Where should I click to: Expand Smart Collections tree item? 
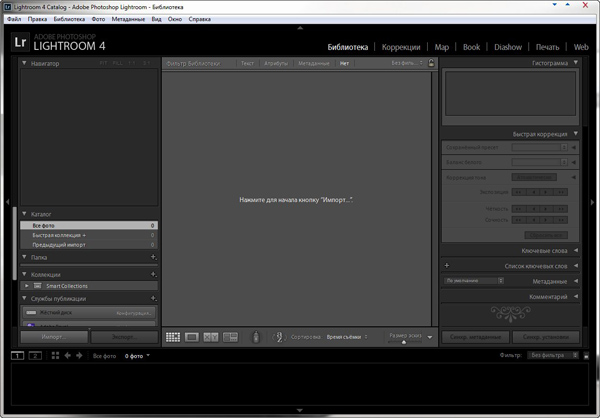26,286
